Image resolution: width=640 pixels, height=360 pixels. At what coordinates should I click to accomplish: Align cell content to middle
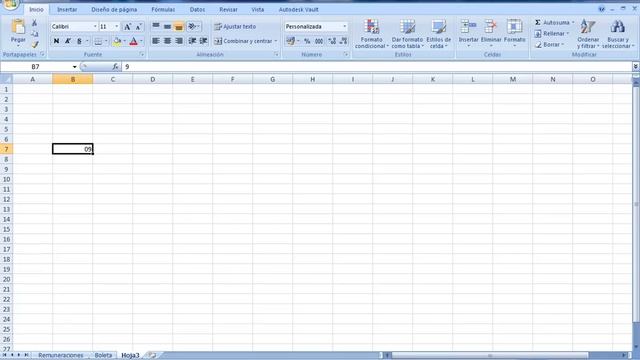(167, 27)
